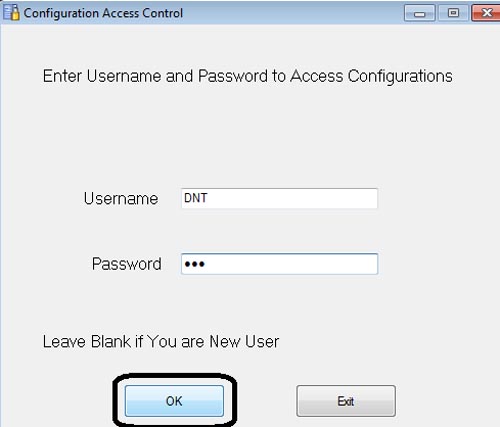Confirm login with the OK button

tap(174, 401)
